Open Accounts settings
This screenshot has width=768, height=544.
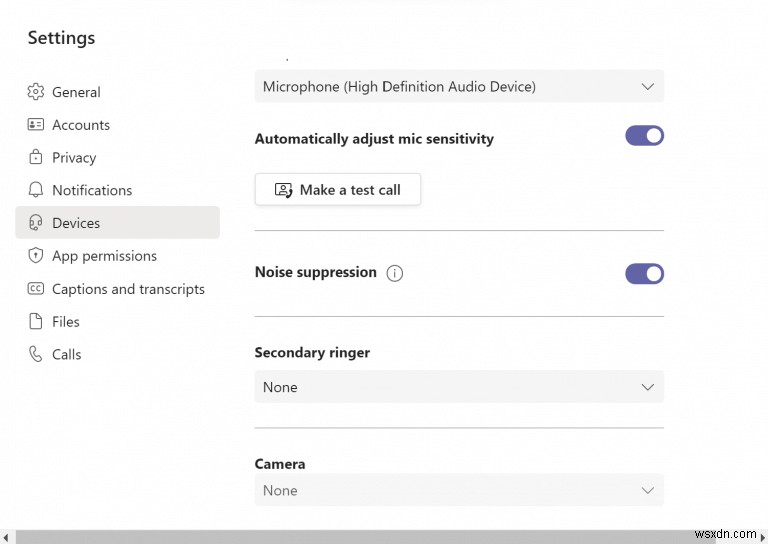[x=118, y=124]
